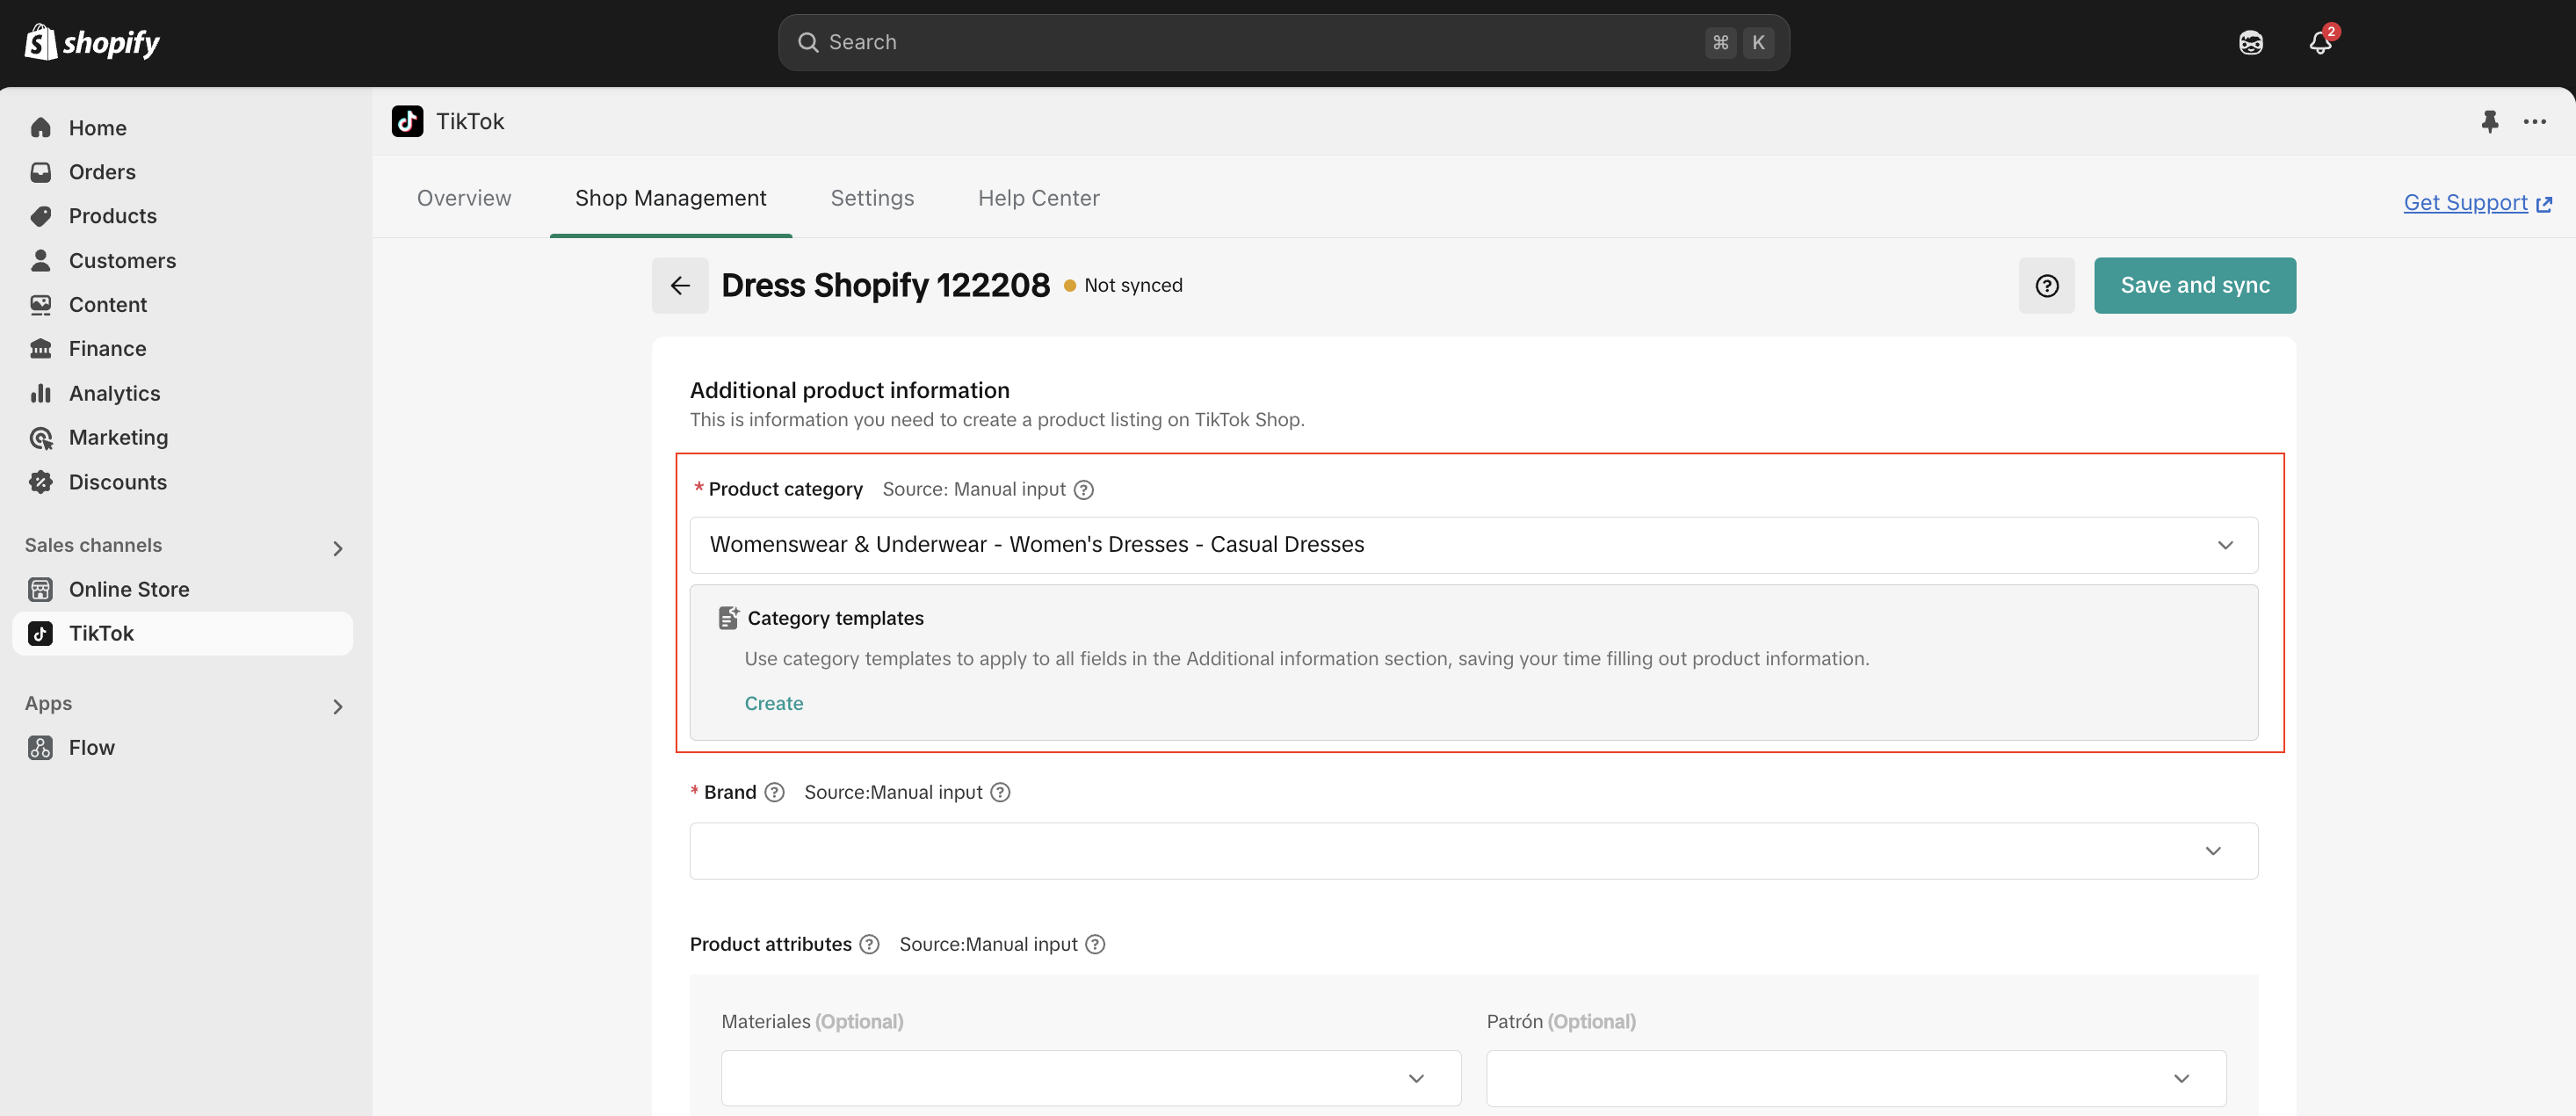Click the Home house icon in sidebar
This screenshot has width=2576, height=1116.
[41, 128]
